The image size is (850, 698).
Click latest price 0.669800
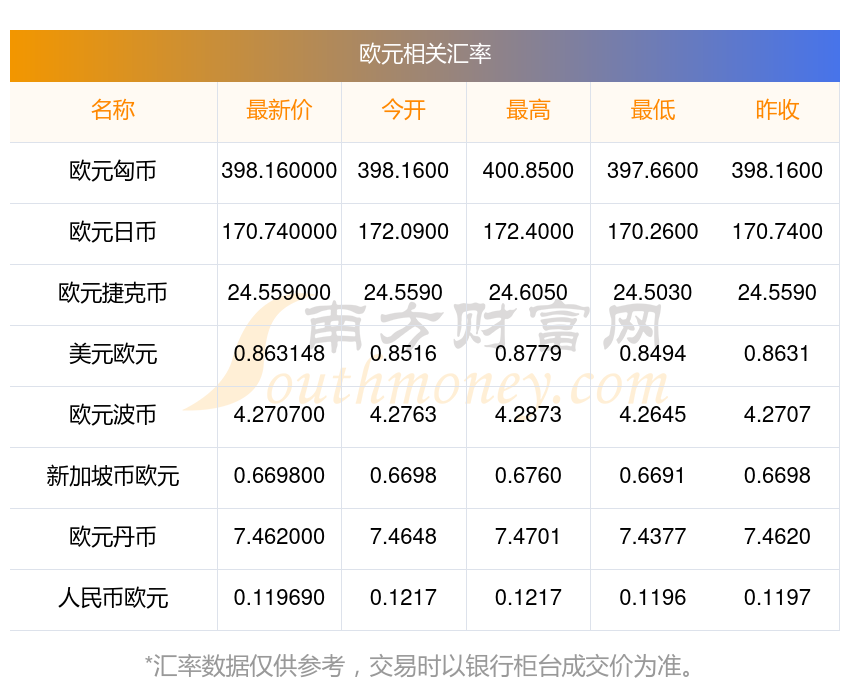coord(279,476)
